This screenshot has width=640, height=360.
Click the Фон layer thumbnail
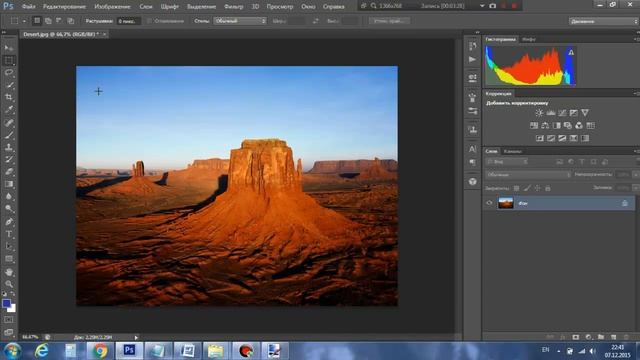click(x=506, y=203)
